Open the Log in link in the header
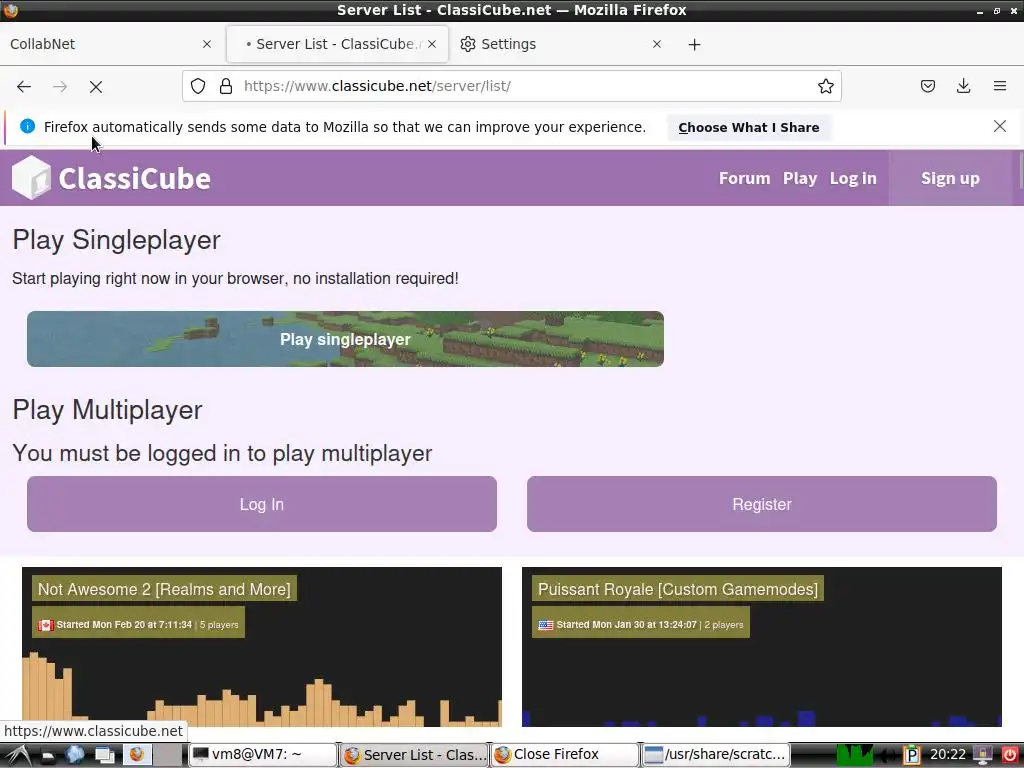1024x768 pixels. tap(853, 178)
